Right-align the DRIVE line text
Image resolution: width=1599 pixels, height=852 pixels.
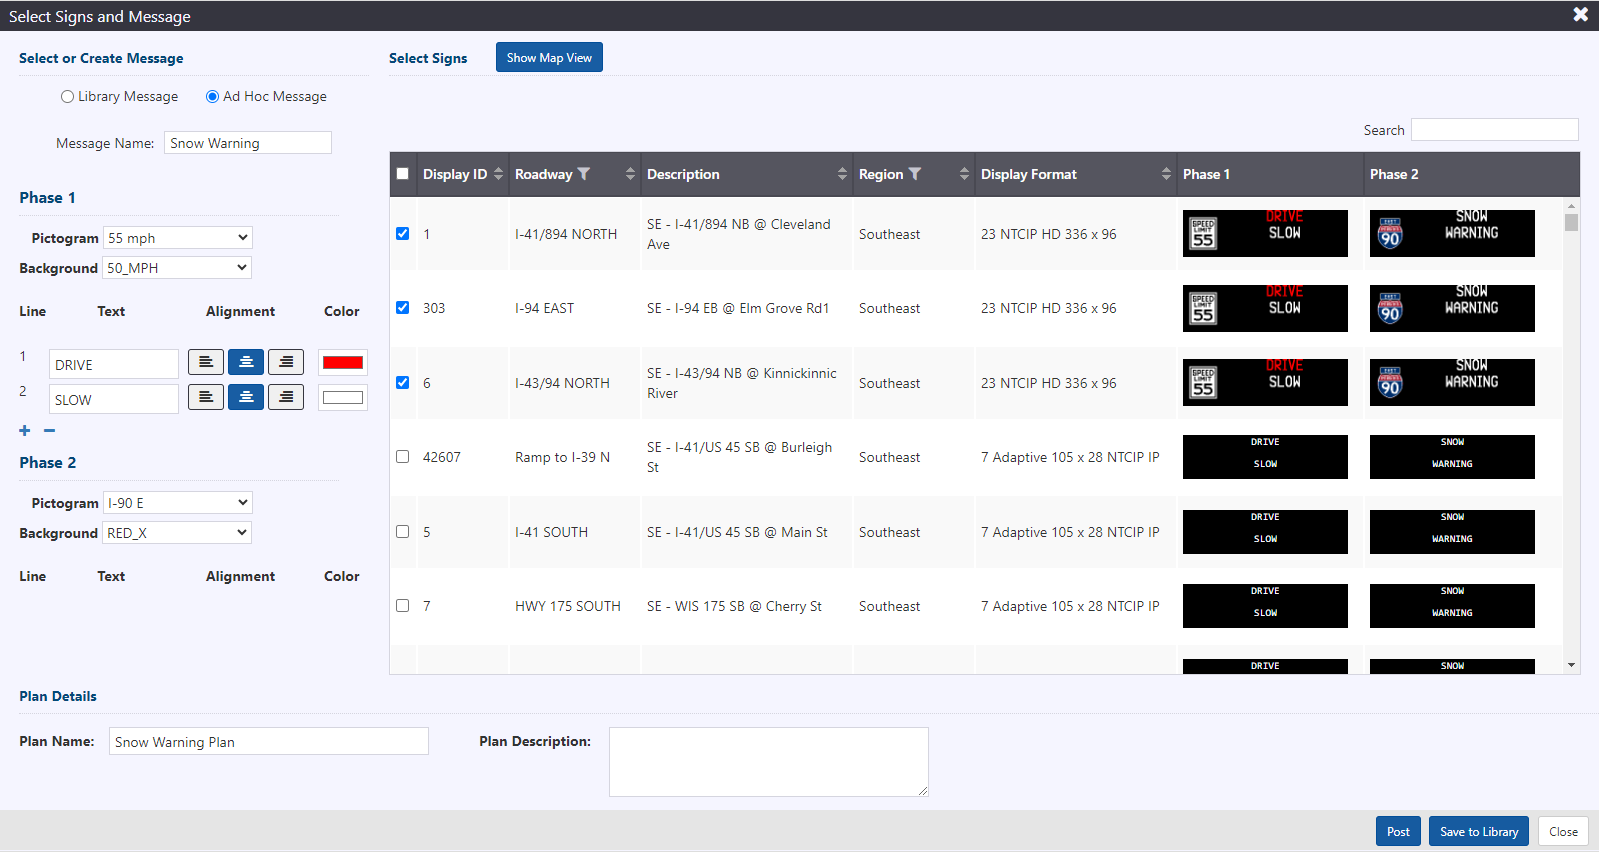click(286, 362)
